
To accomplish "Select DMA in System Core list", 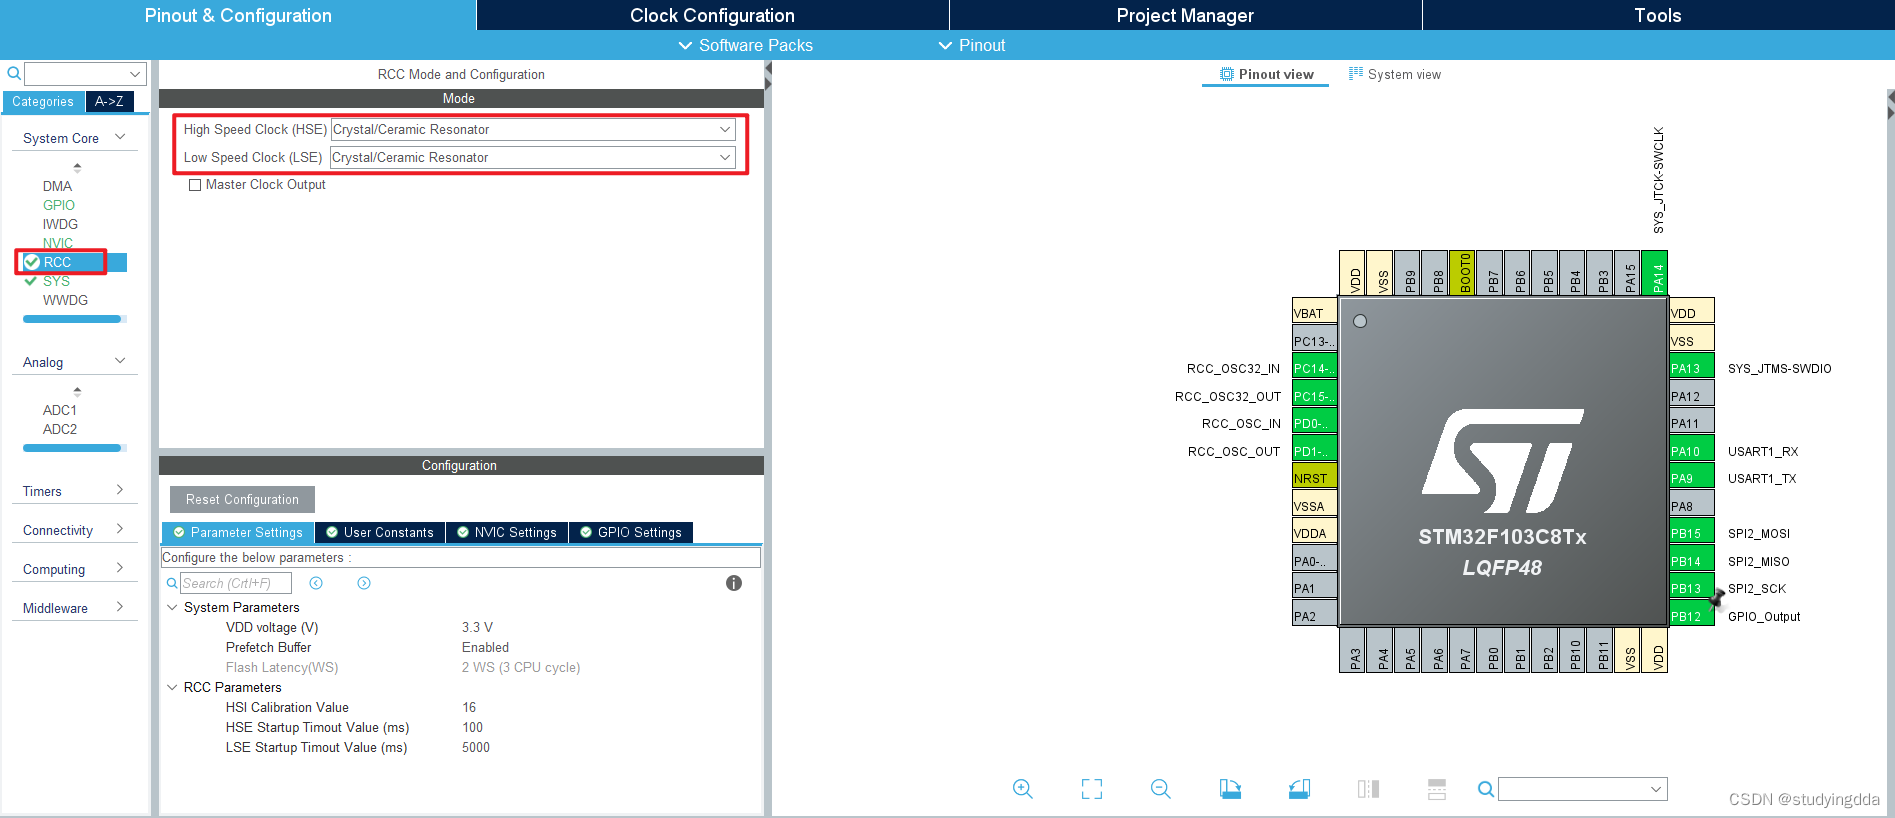I will click(x=57, y=186).
